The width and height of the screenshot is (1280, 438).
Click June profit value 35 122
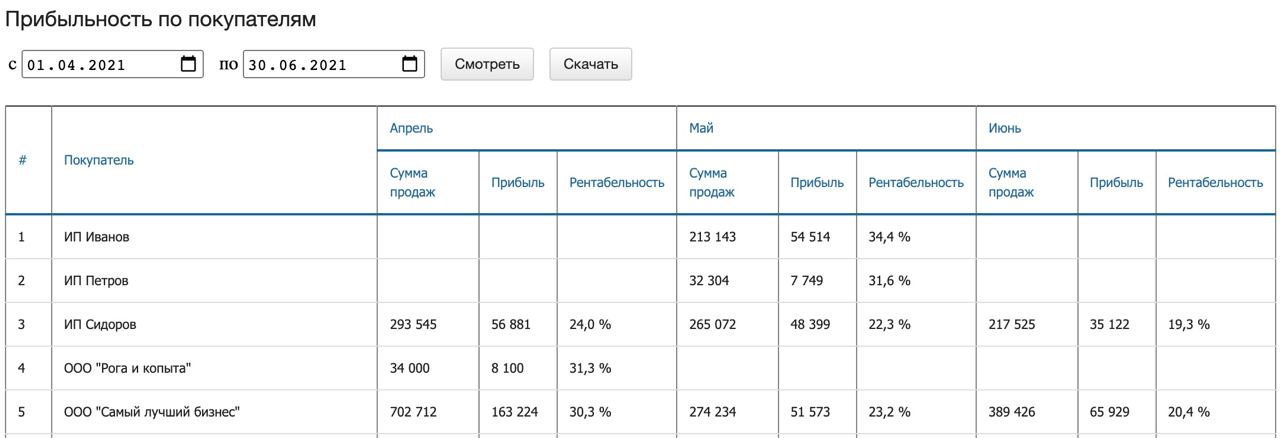[x=1109, y=325]
